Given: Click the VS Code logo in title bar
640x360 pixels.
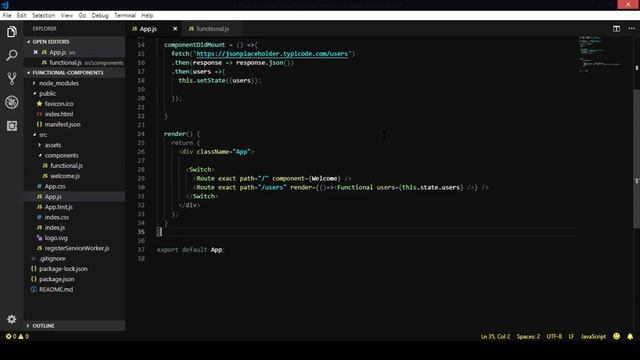Looking at the screenshot, I should pos(5,5).
